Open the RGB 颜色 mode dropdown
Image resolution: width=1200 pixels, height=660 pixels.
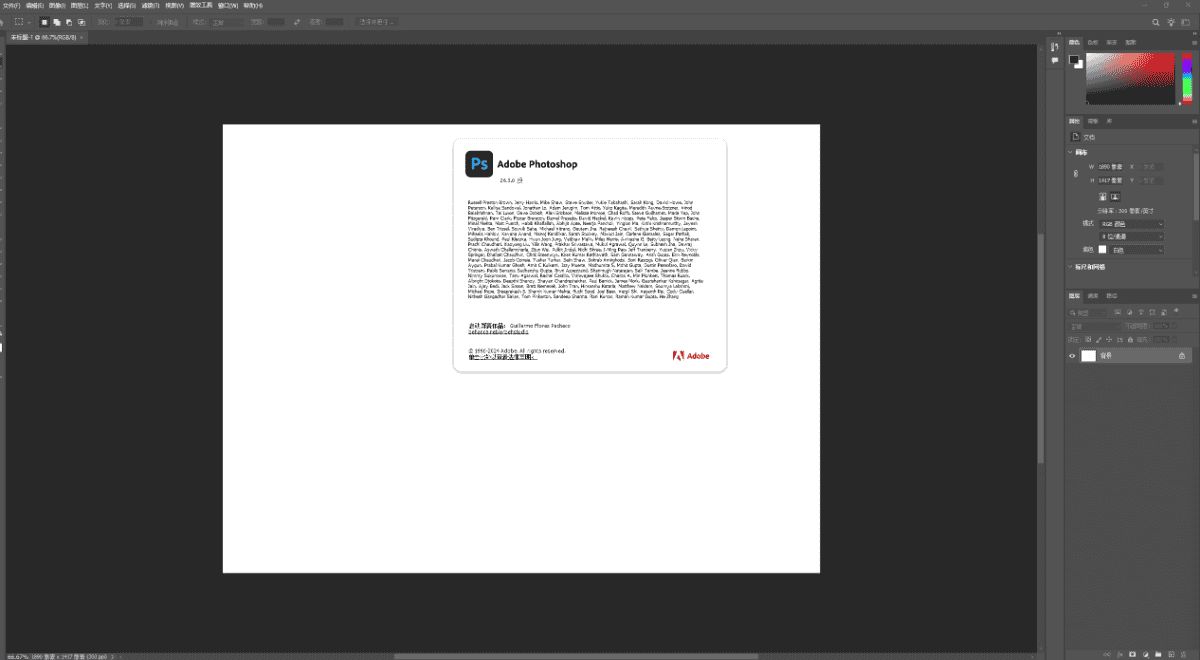pos(1131,224)
